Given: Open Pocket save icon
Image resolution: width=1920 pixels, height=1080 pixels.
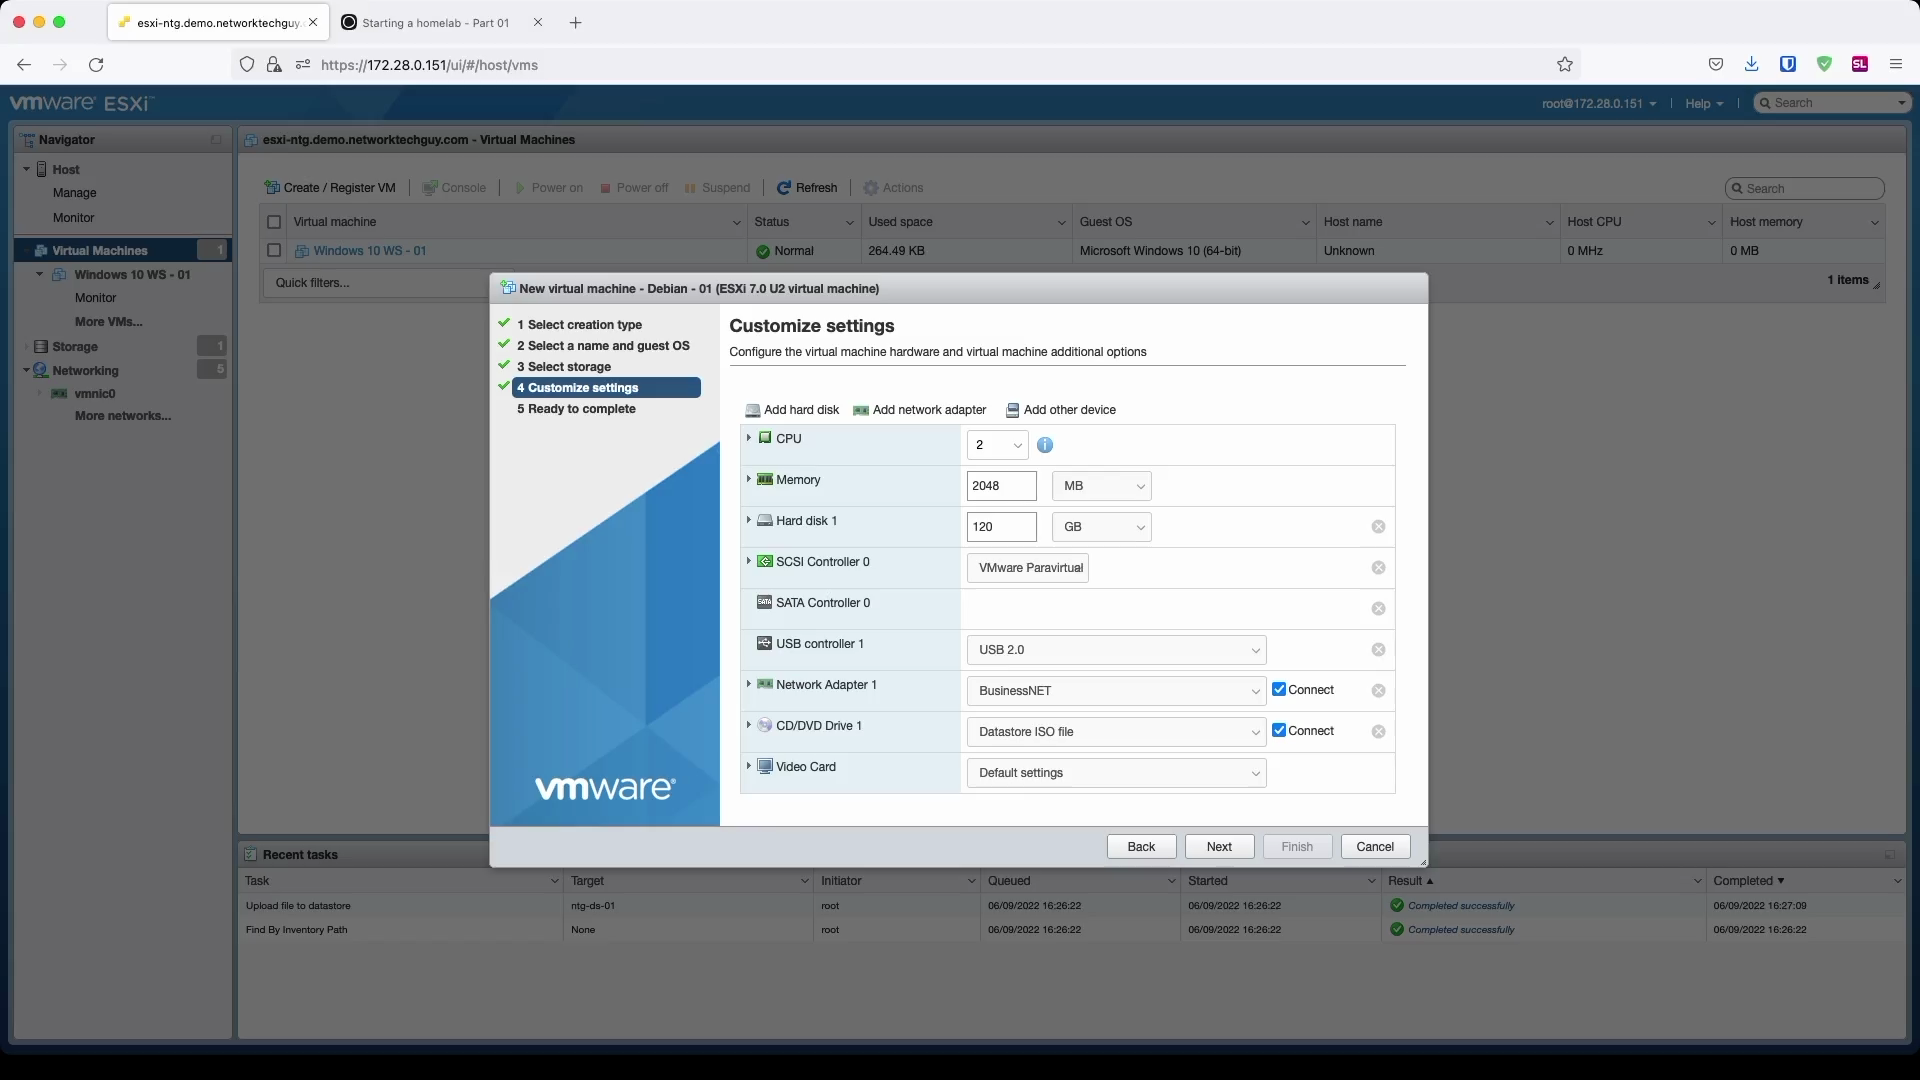Looking at the screenshot, I should pos(1716,65).
